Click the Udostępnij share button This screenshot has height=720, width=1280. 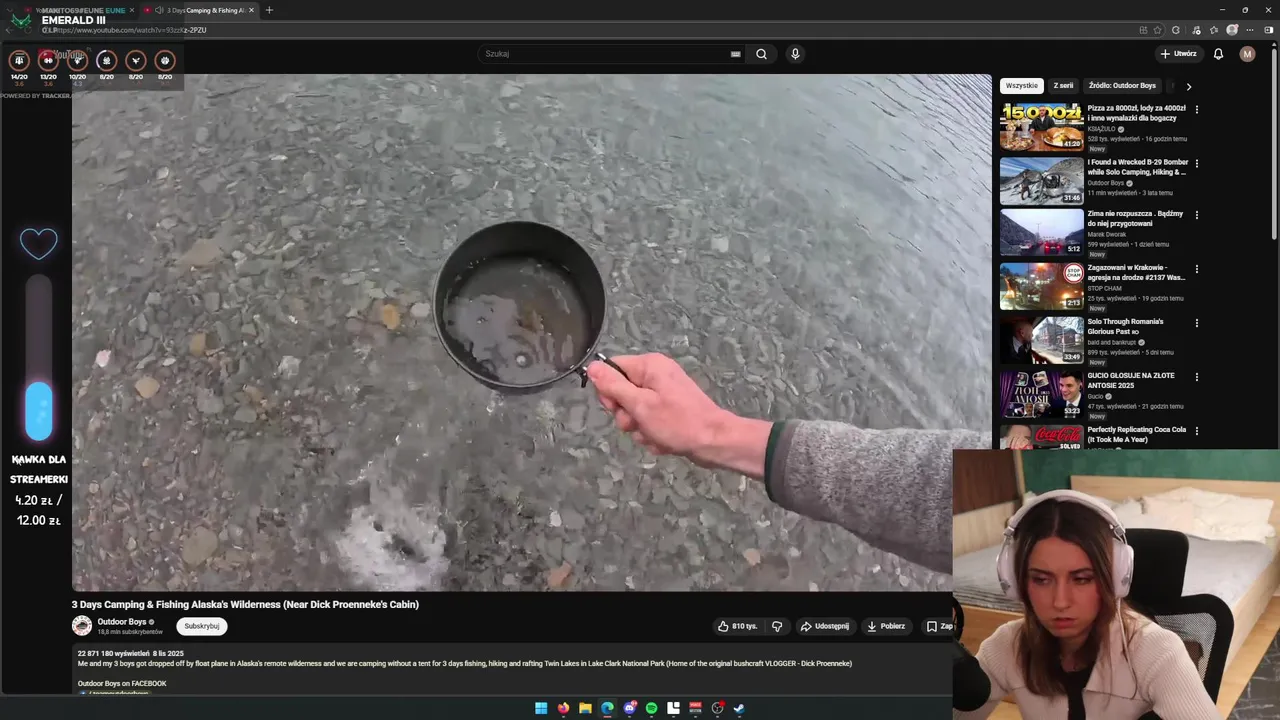[x=825, y=626]
